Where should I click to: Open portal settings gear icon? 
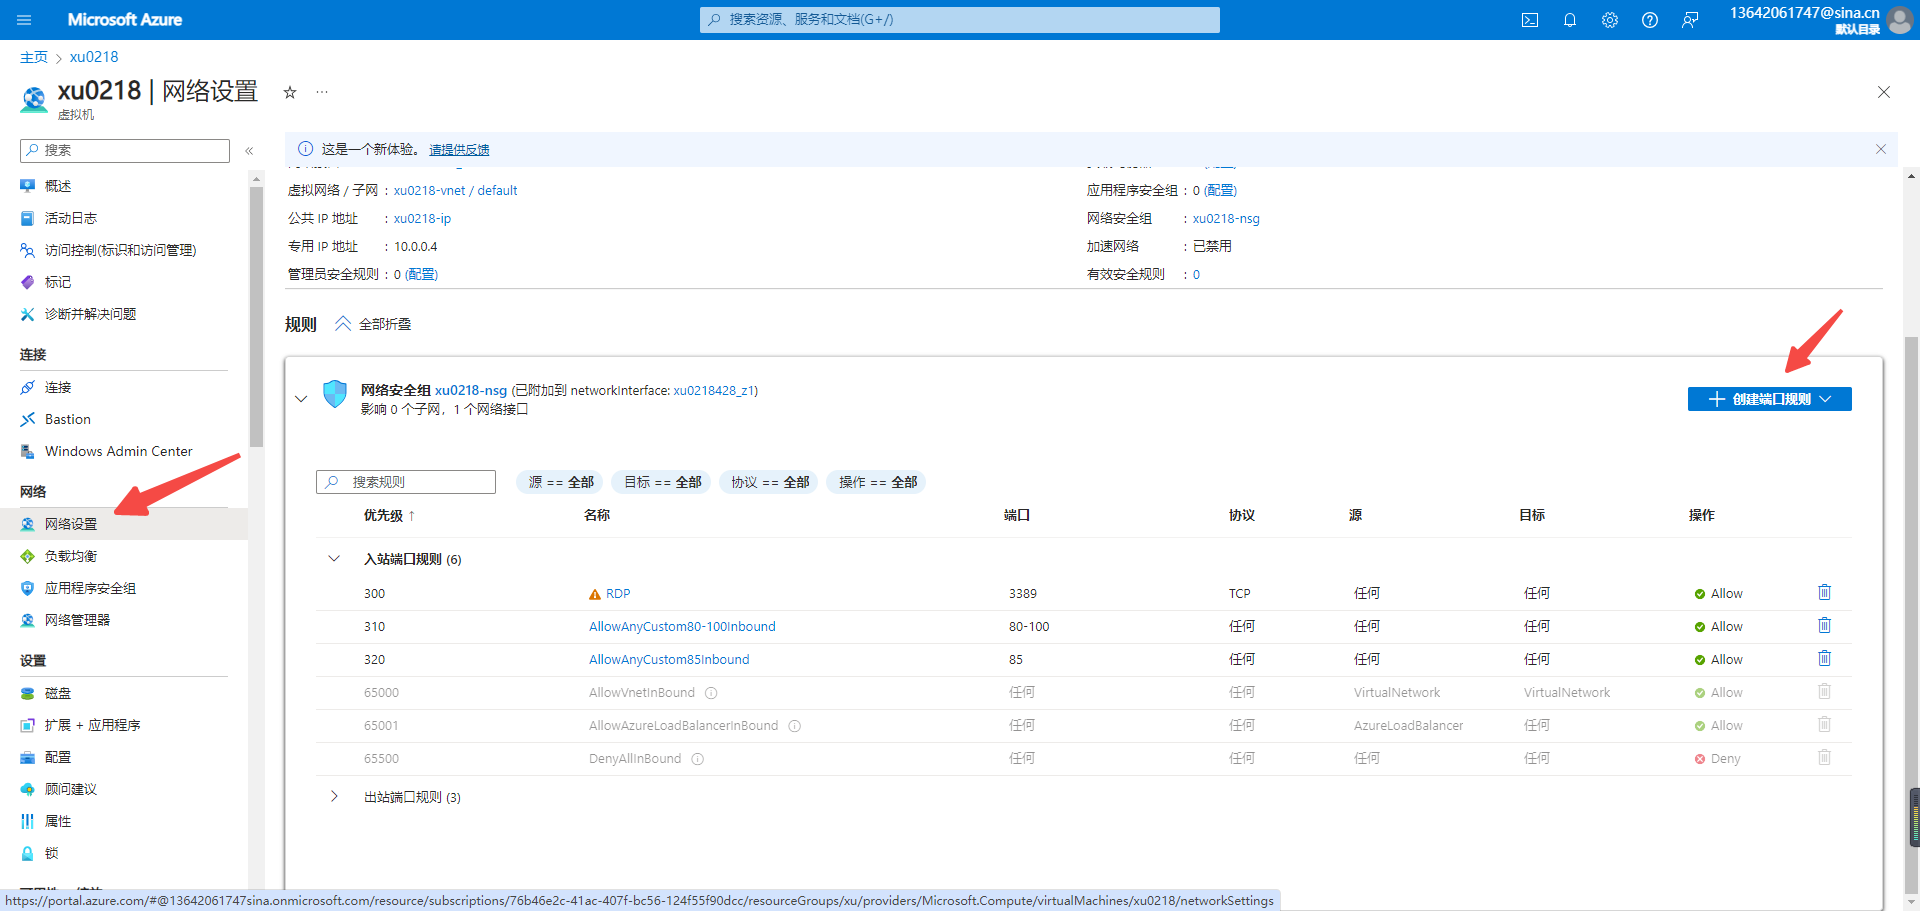pos(1610,20)
